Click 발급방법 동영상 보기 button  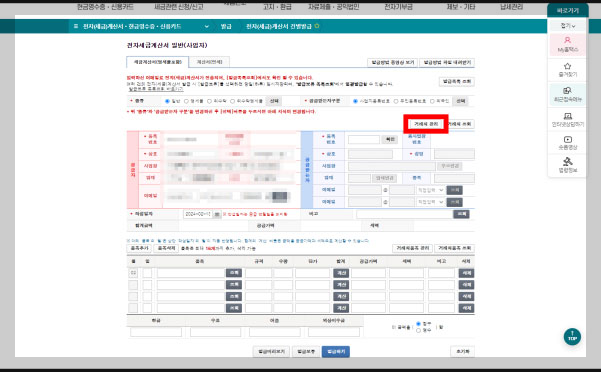(x=392, y=62)
